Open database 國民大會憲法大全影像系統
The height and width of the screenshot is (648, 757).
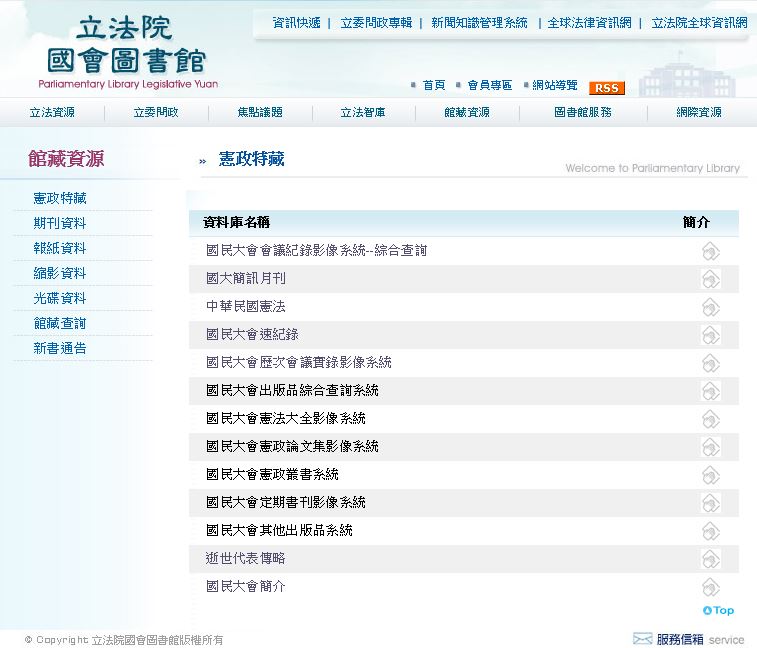[286, 419]
